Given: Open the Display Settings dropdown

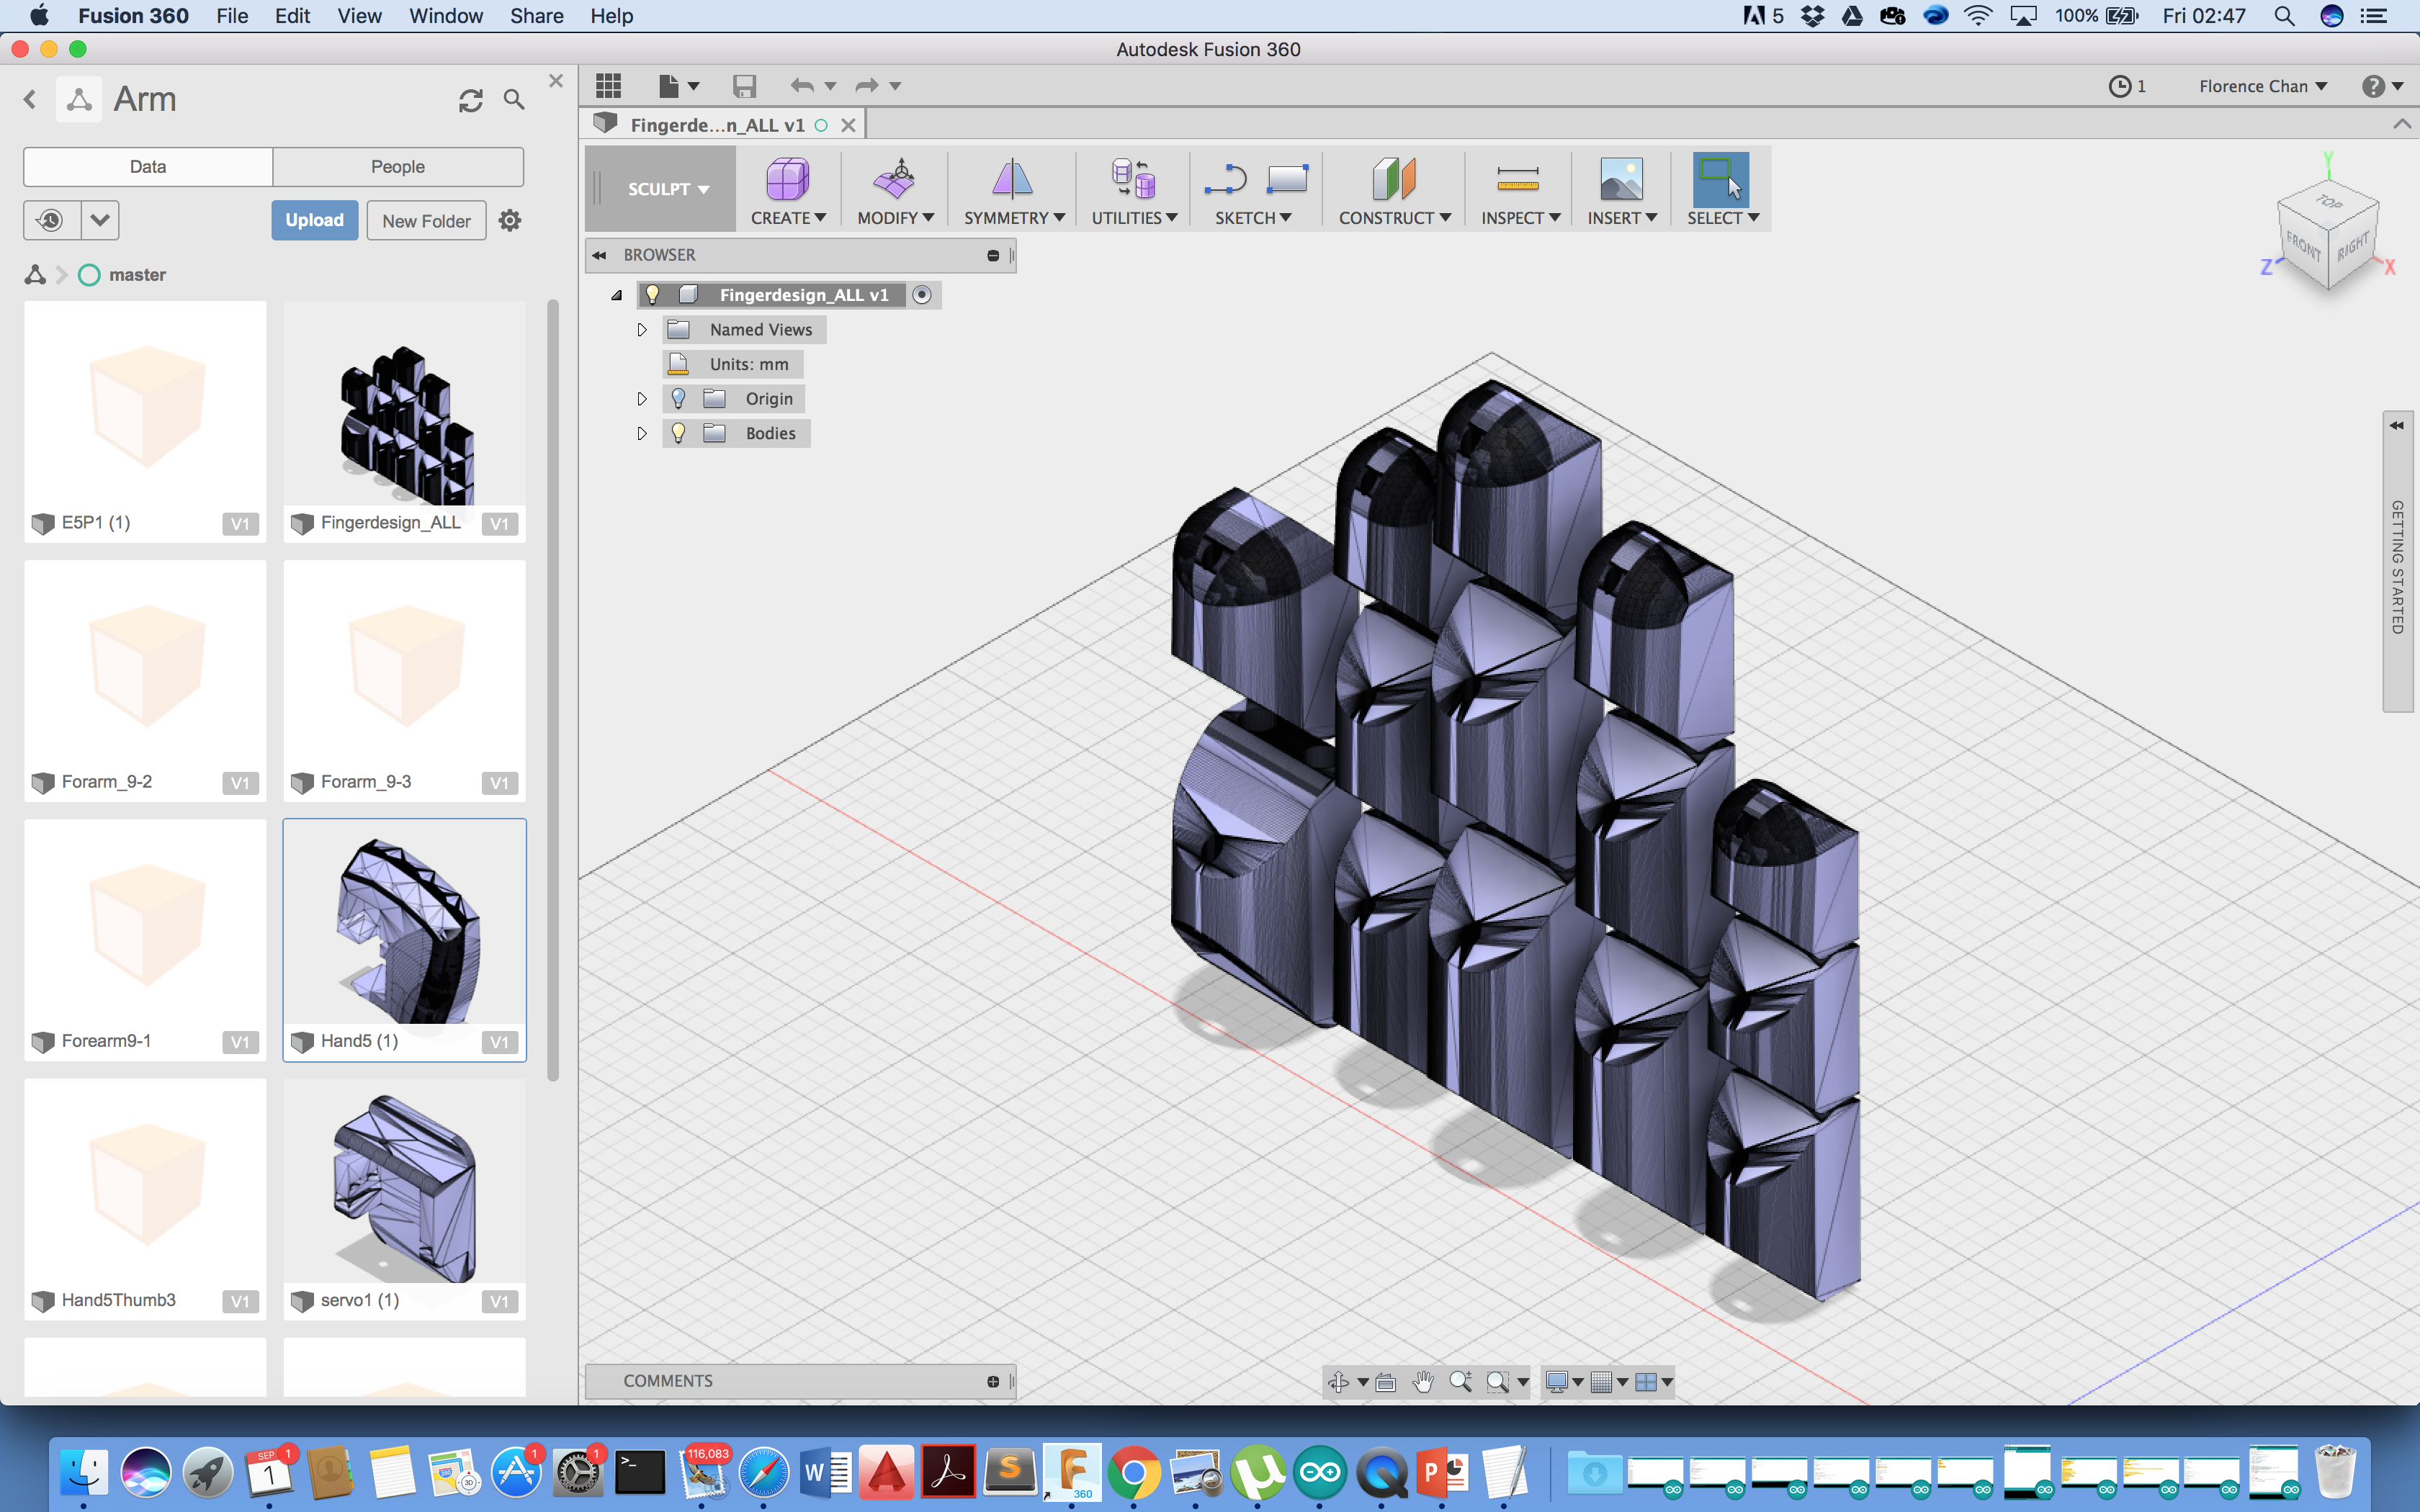Looking at the screenshot, I should pos(1562,1381).
